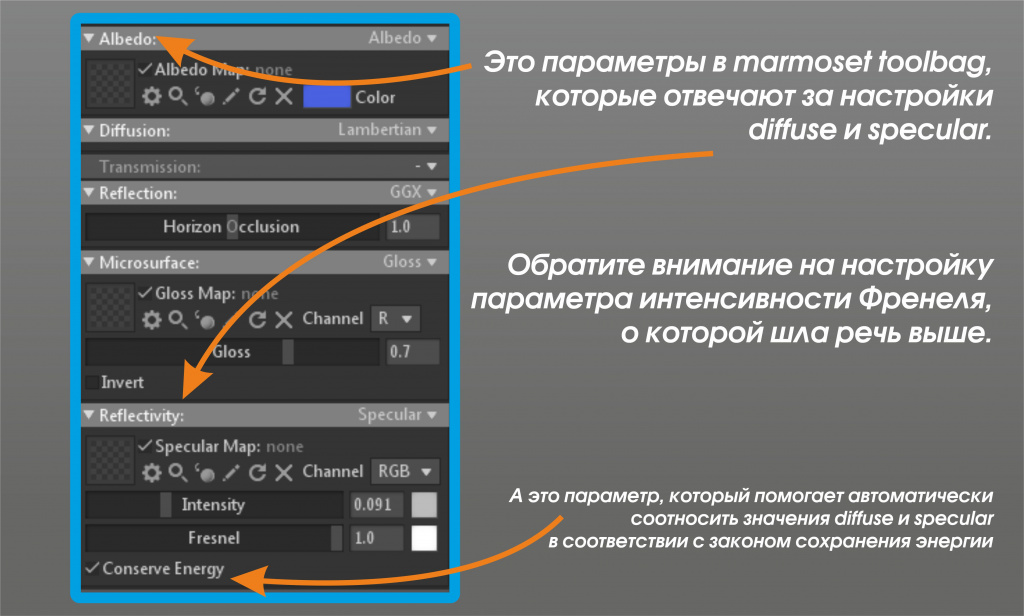Toggle the Albedo Map checkbox

[x=145, y=69]
